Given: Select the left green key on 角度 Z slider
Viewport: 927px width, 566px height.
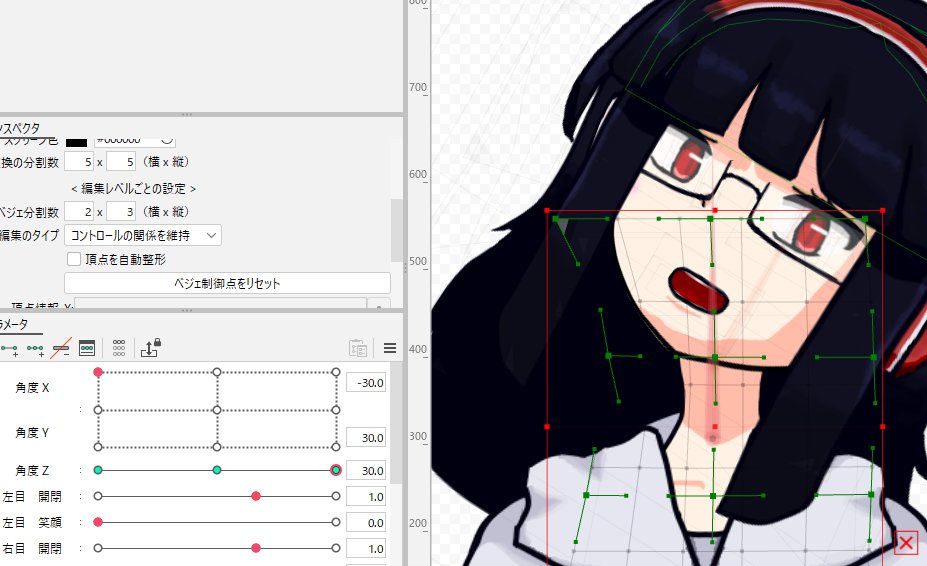Looking at the screenshot, I should point(98,470).
